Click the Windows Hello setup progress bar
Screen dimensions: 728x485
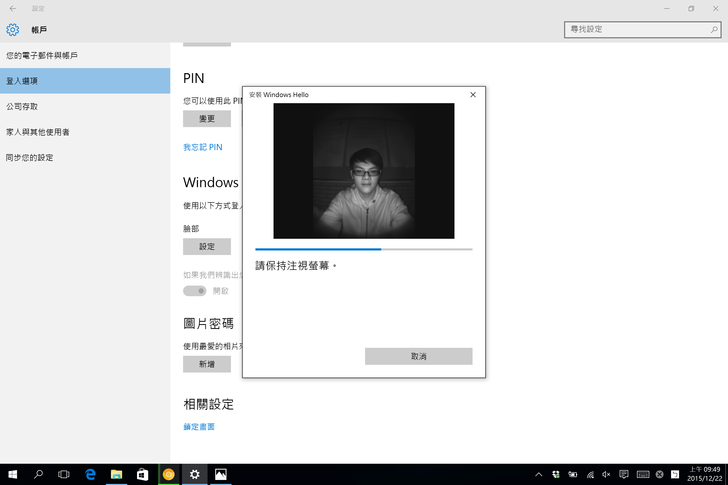pyautogui.click(x=363, y=249)
